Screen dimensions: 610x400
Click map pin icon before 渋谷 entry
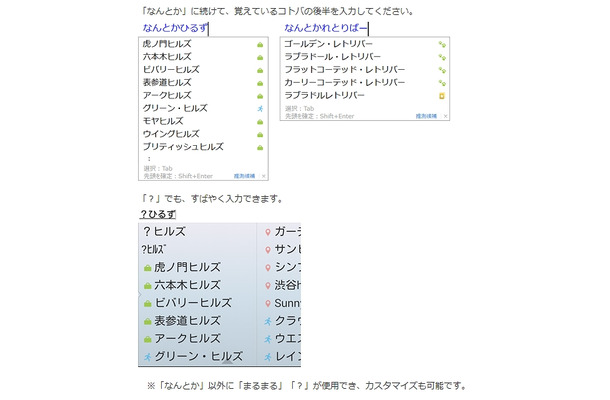[x=268, y=286]
